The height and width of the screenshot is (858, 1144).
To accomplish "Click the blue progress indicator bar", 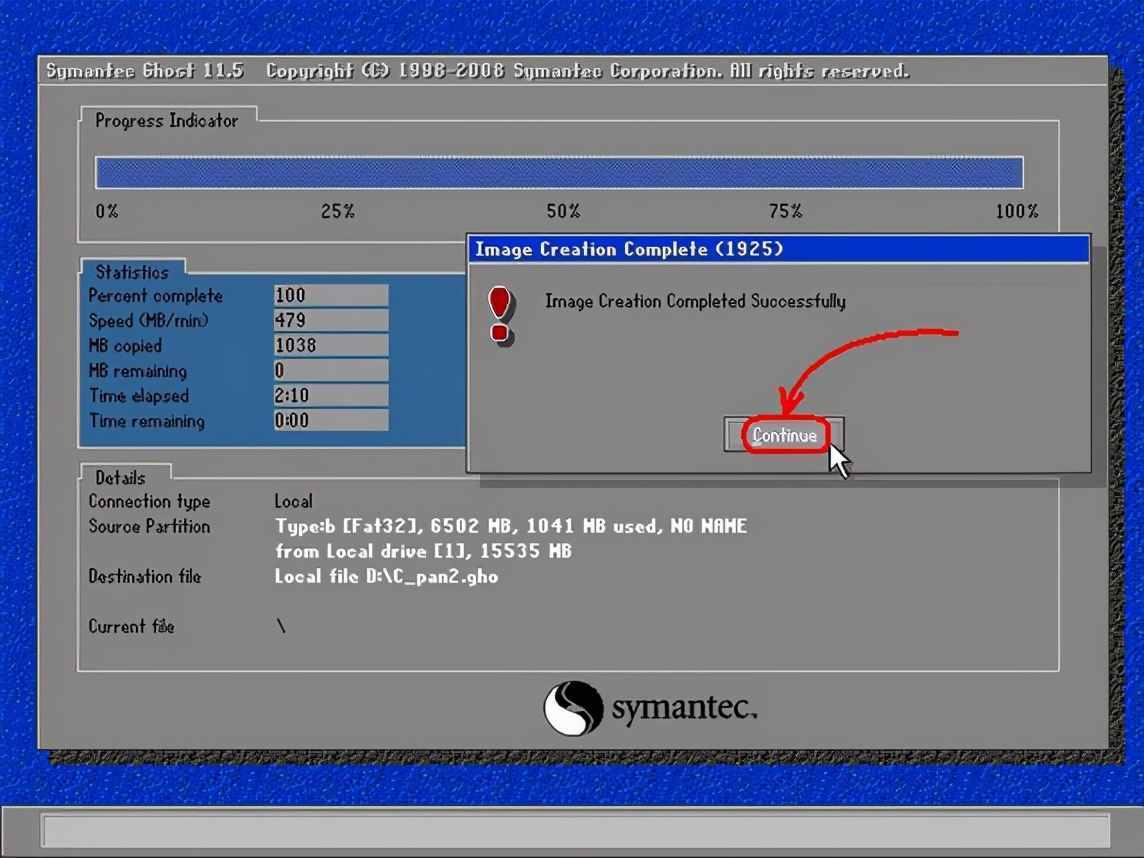I will (559, 173).
